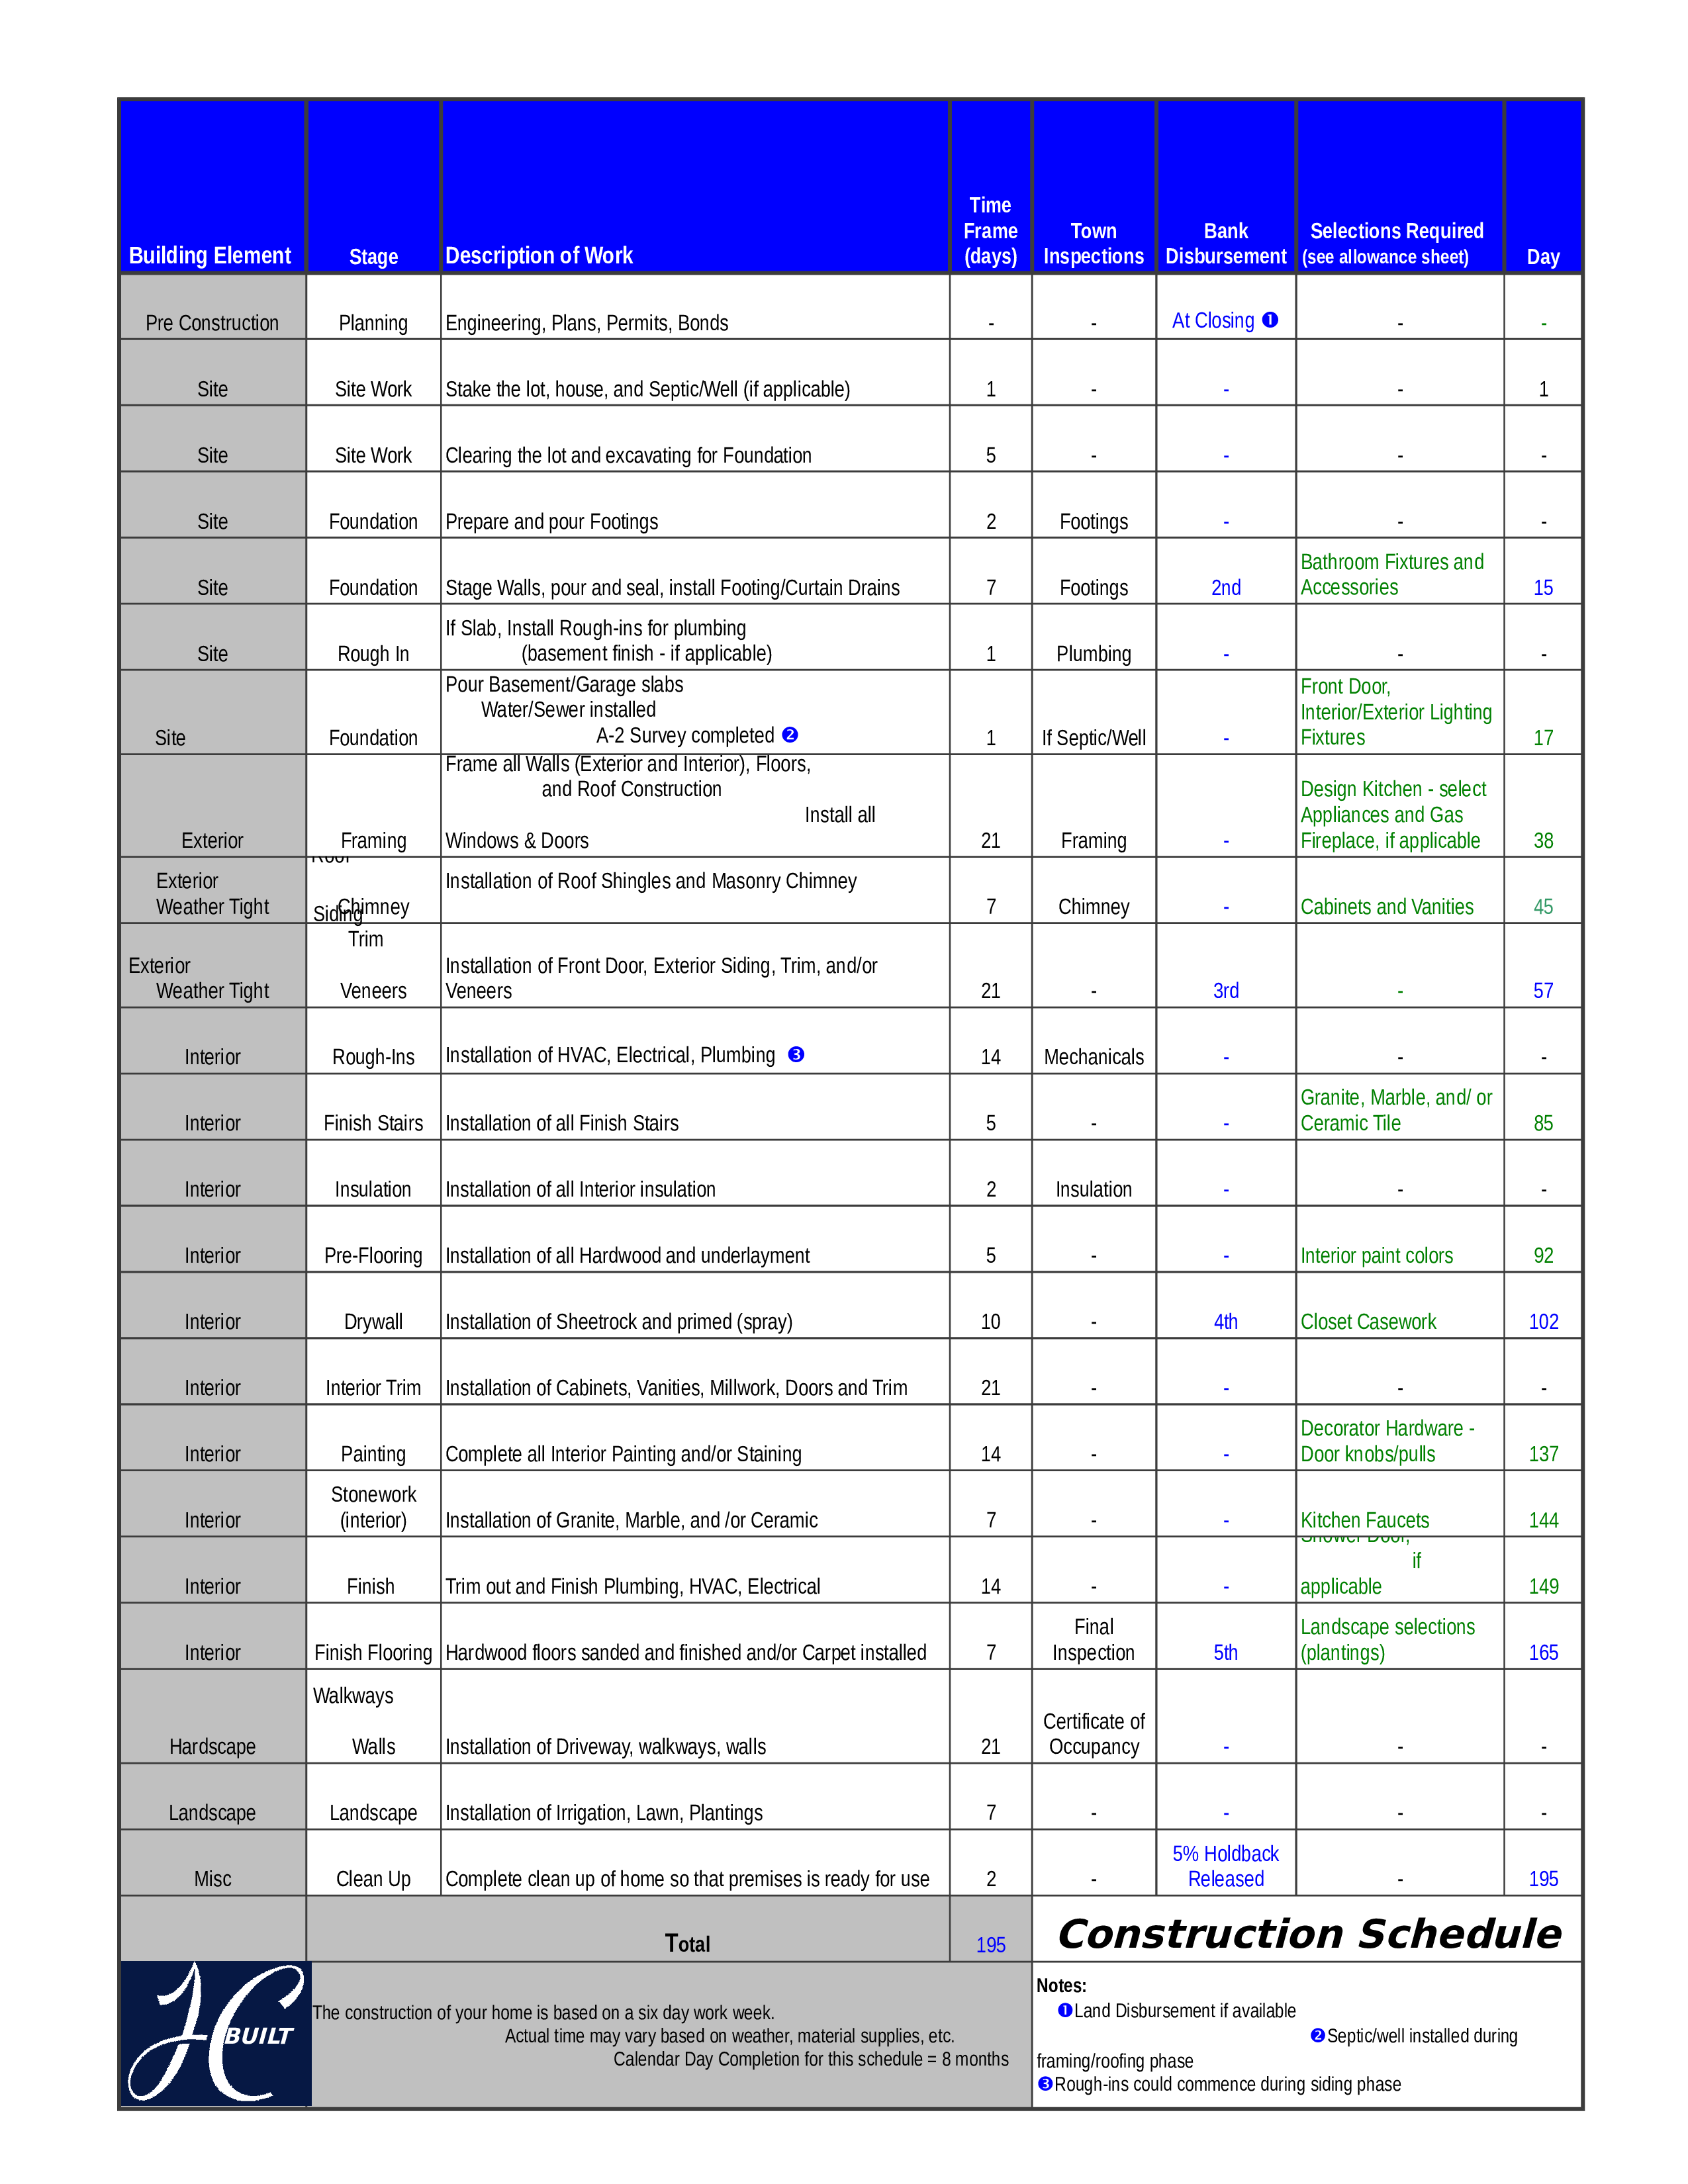This screenshot has width=1688, height=2184.
Task: Click 'Design Kitchen - select Appliances' selection
Action: coord(1393,815)
